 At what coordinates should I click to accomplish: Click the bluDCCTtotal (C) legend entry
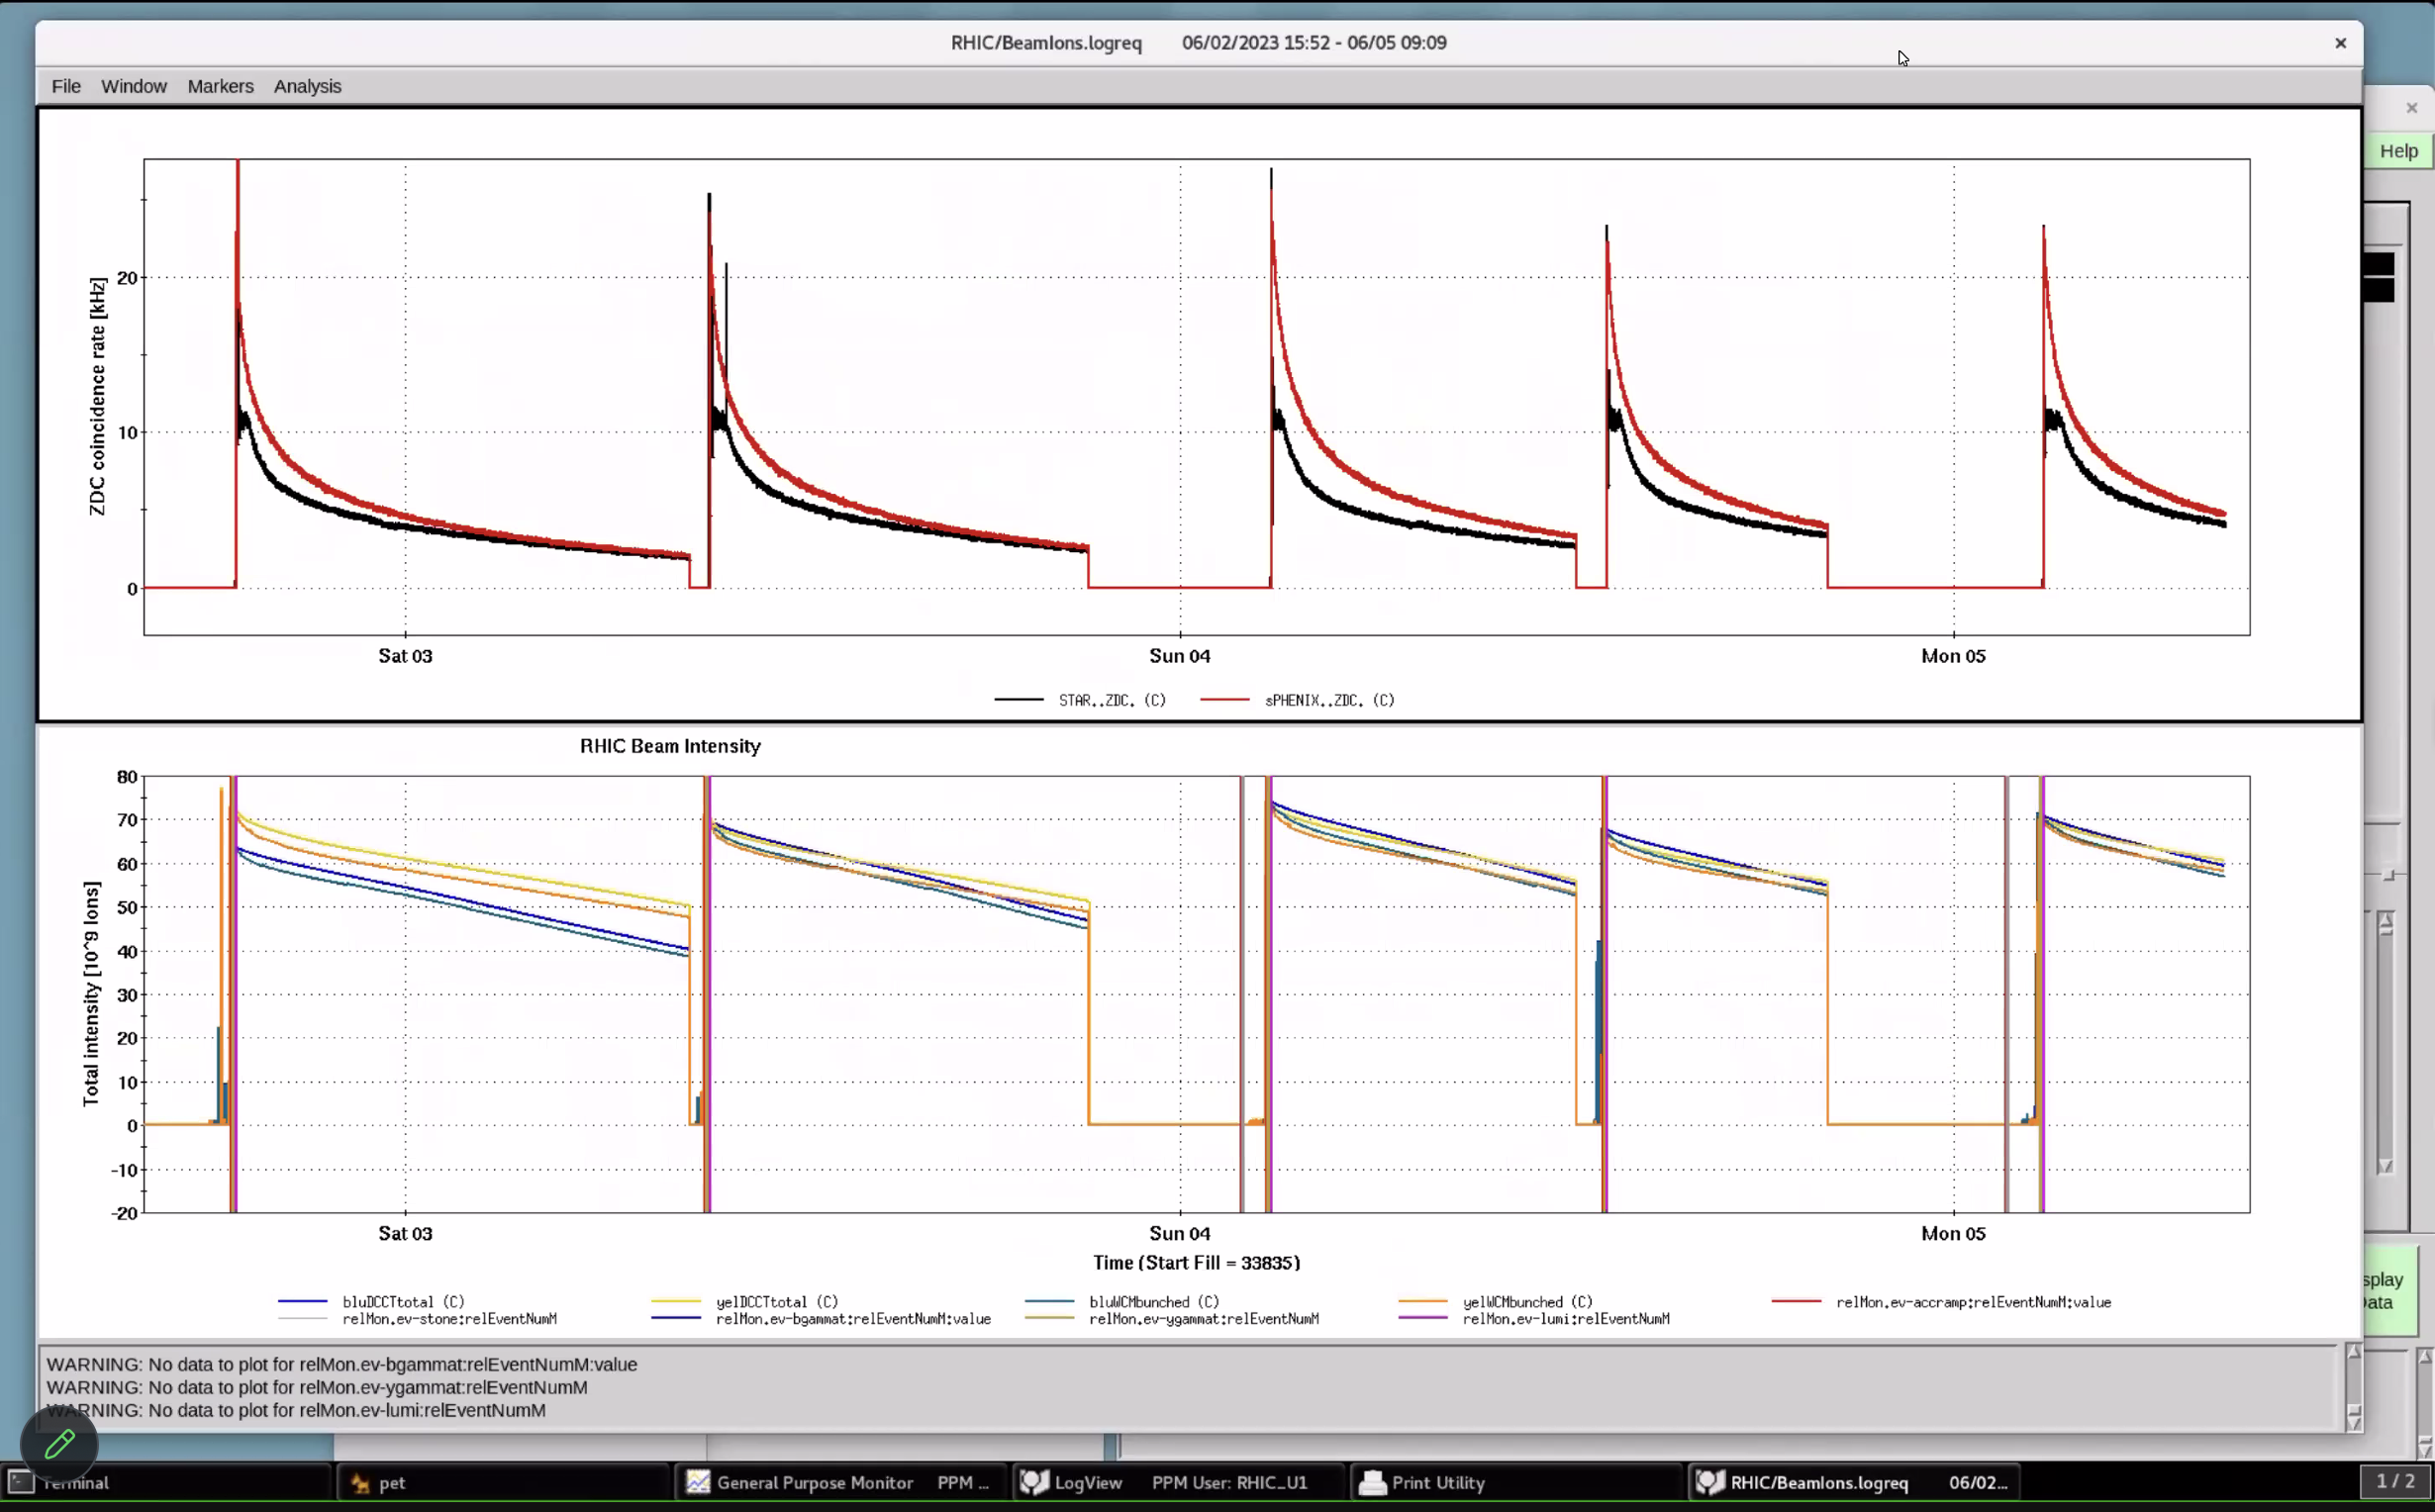(x=371, y=1302)
